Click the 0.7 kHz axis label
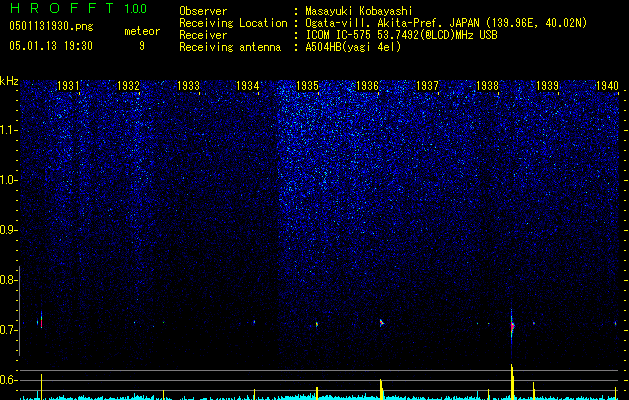 [8, 330]
